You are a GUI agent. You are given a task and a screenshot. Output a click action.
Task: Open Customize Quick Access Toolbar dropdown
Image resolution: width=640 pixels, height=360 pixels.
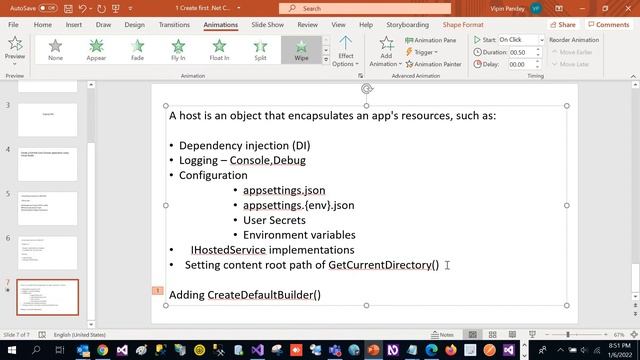(x=130, y=8)
